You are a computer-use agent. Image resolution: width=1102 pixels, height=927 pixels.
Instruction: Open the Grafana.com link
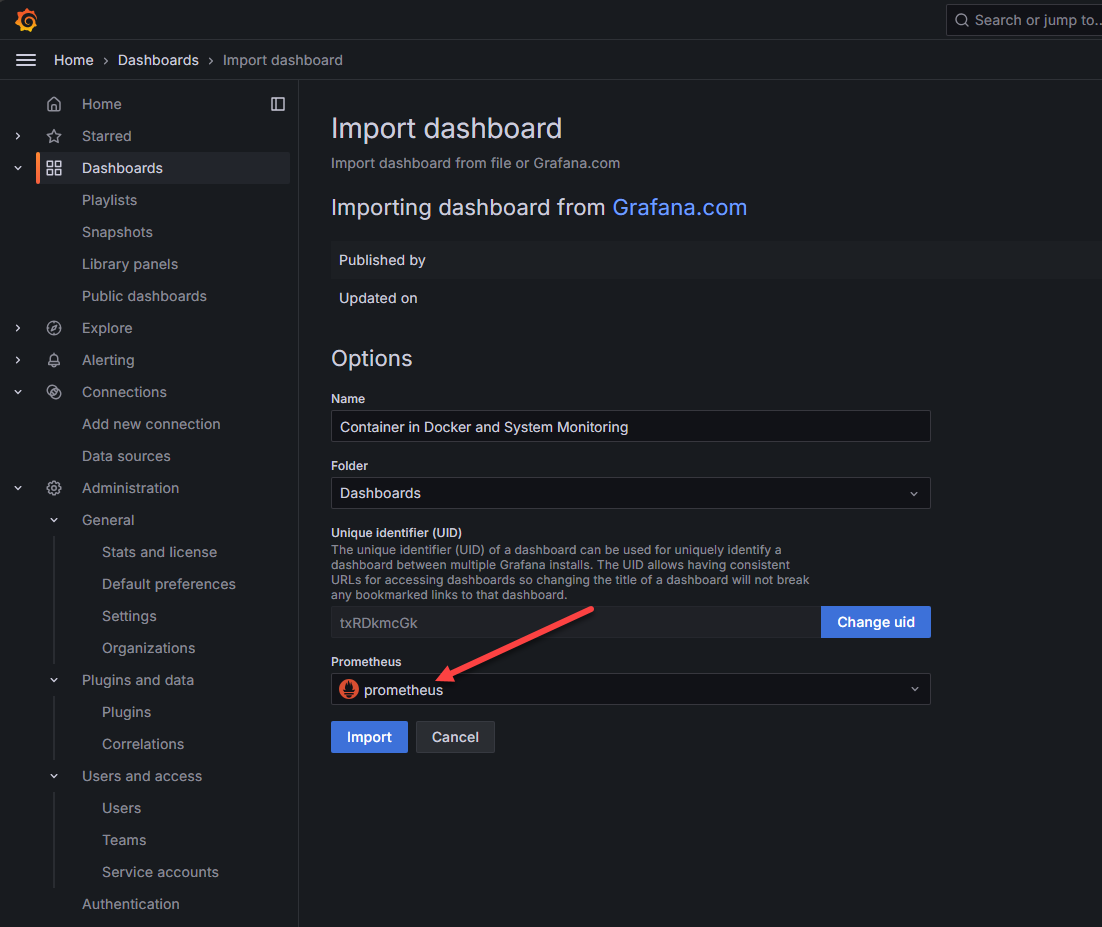point(679,207)
